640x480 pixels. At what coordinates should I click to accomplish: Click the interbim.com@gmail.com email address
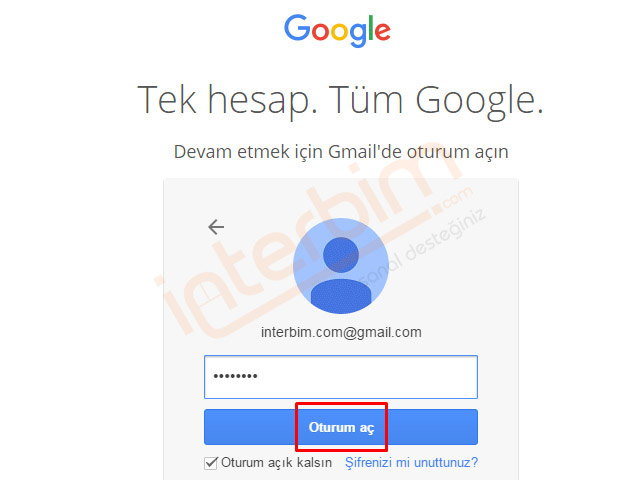(x=341, y=332)
